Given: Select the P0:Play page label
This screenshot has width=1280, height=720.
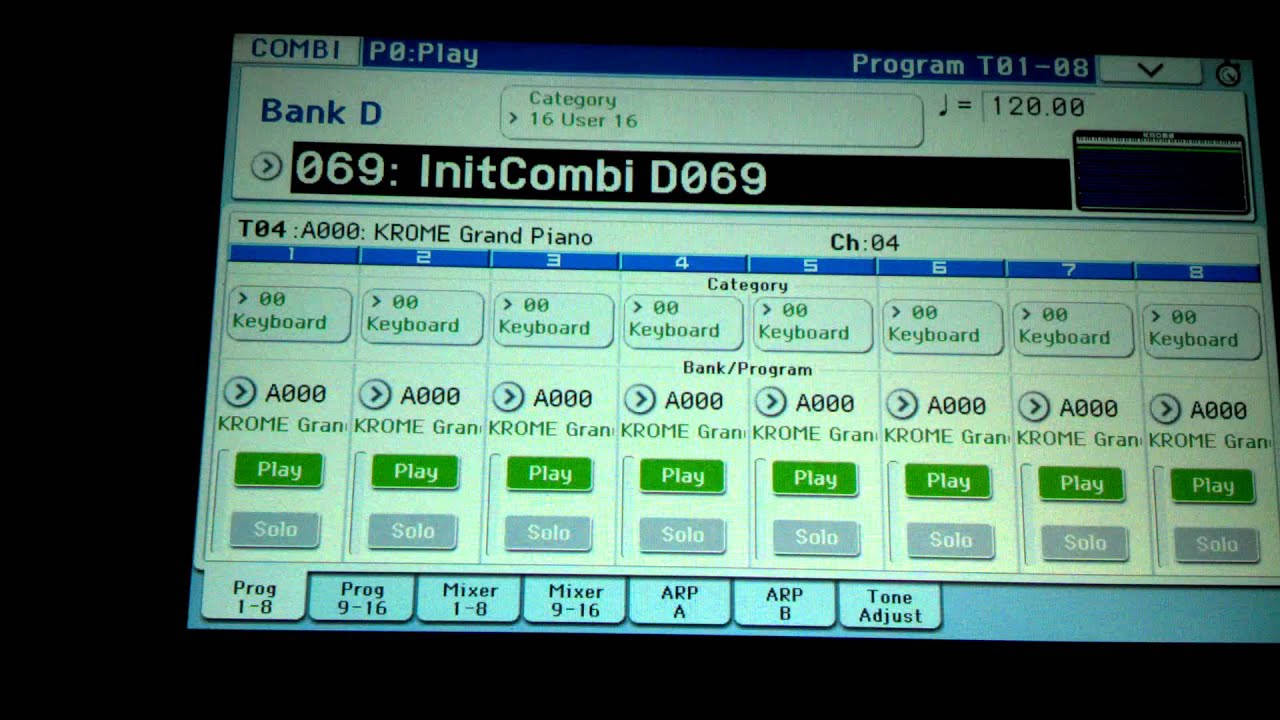Looking at the screenshot, I should pyautogui.click(x=424, y=53).
